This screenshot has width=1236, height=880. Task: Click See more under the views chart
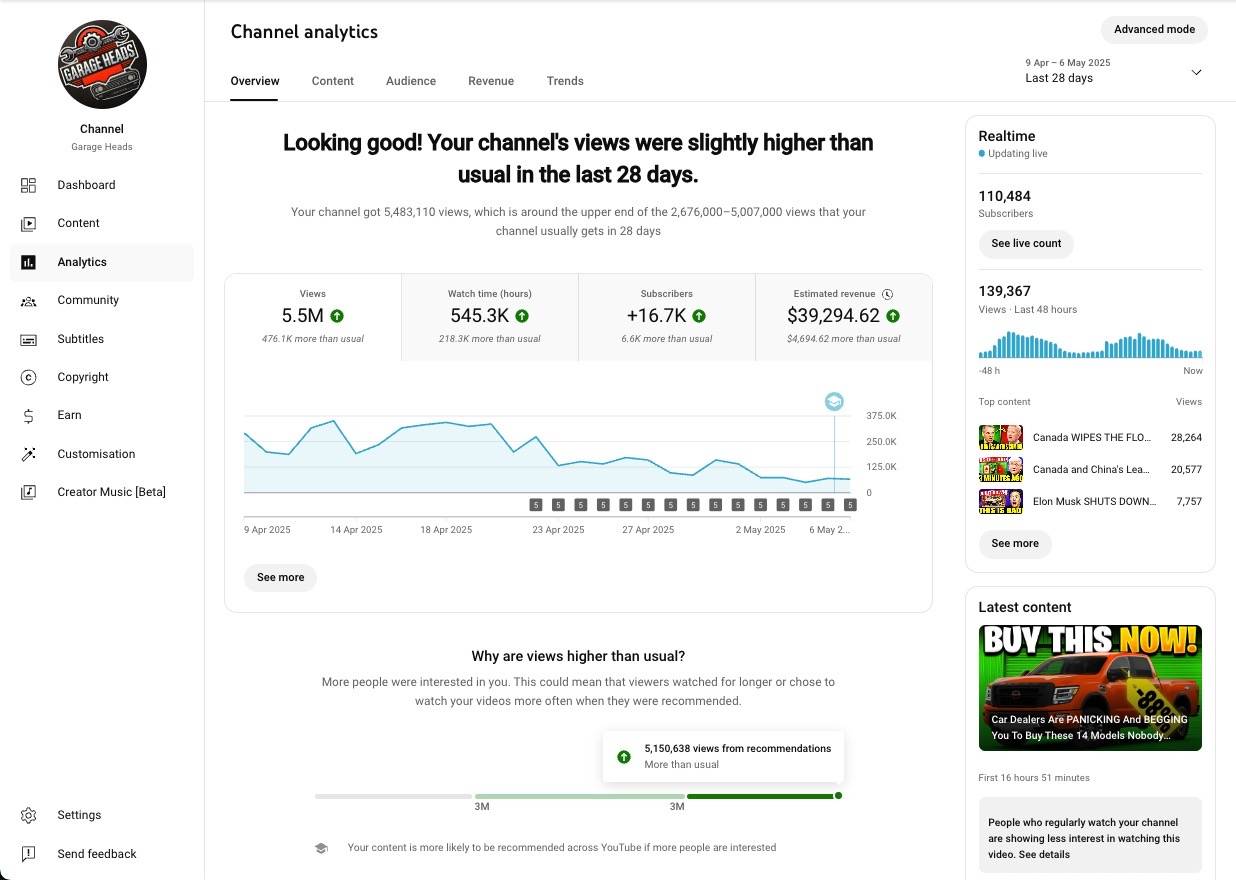pyautogui.click(x=280, y=577)
